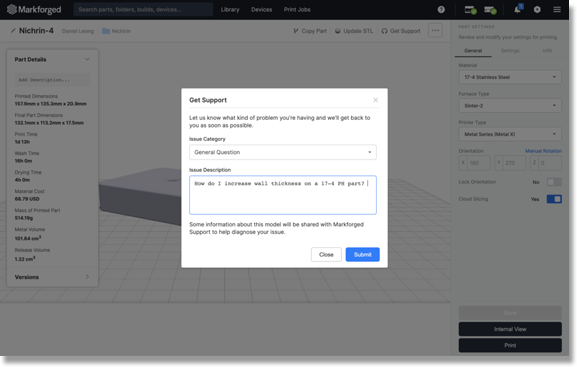
Task: Open the Furnace Type dropdown
Action: 510,106
